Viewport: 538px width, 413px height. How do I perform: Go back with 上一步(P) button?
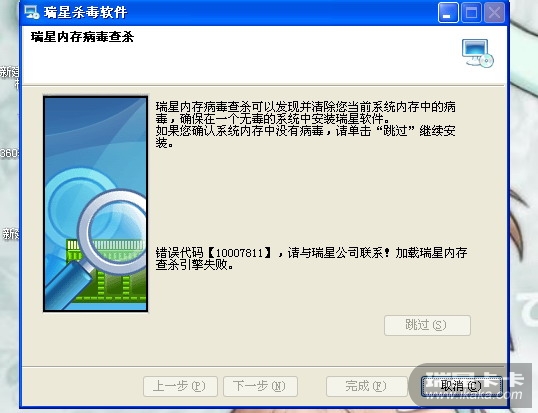pyautogui.click(x=180, y=386)
